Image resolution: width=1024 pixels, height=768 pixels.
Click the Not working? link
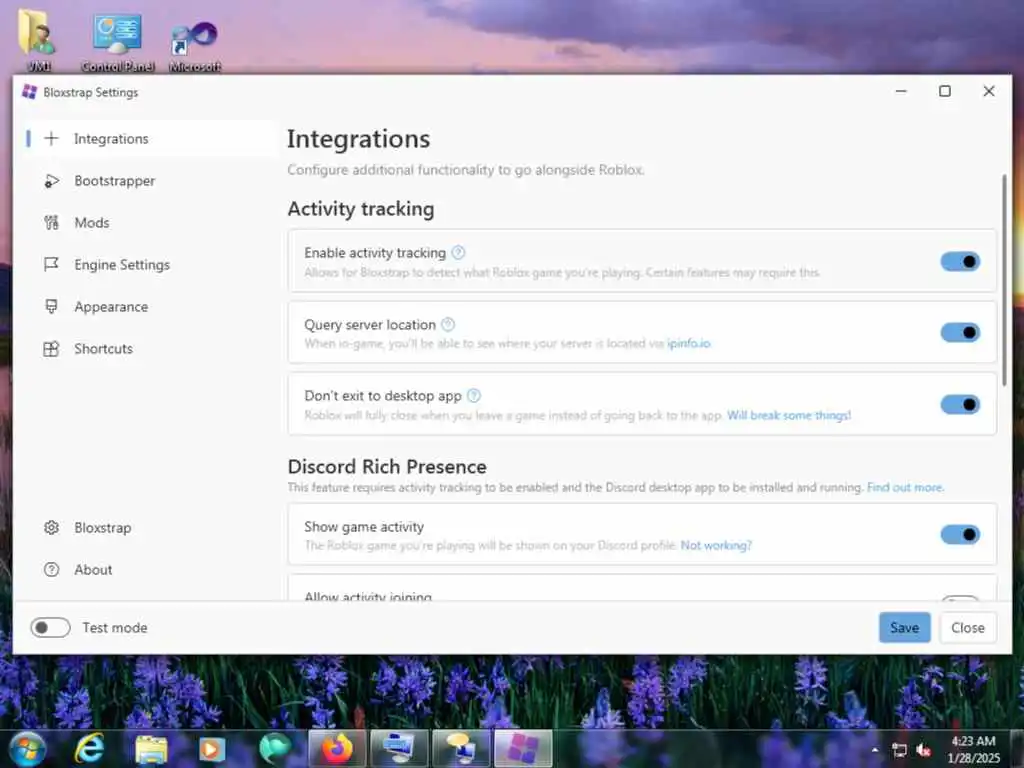coord(716,545)
